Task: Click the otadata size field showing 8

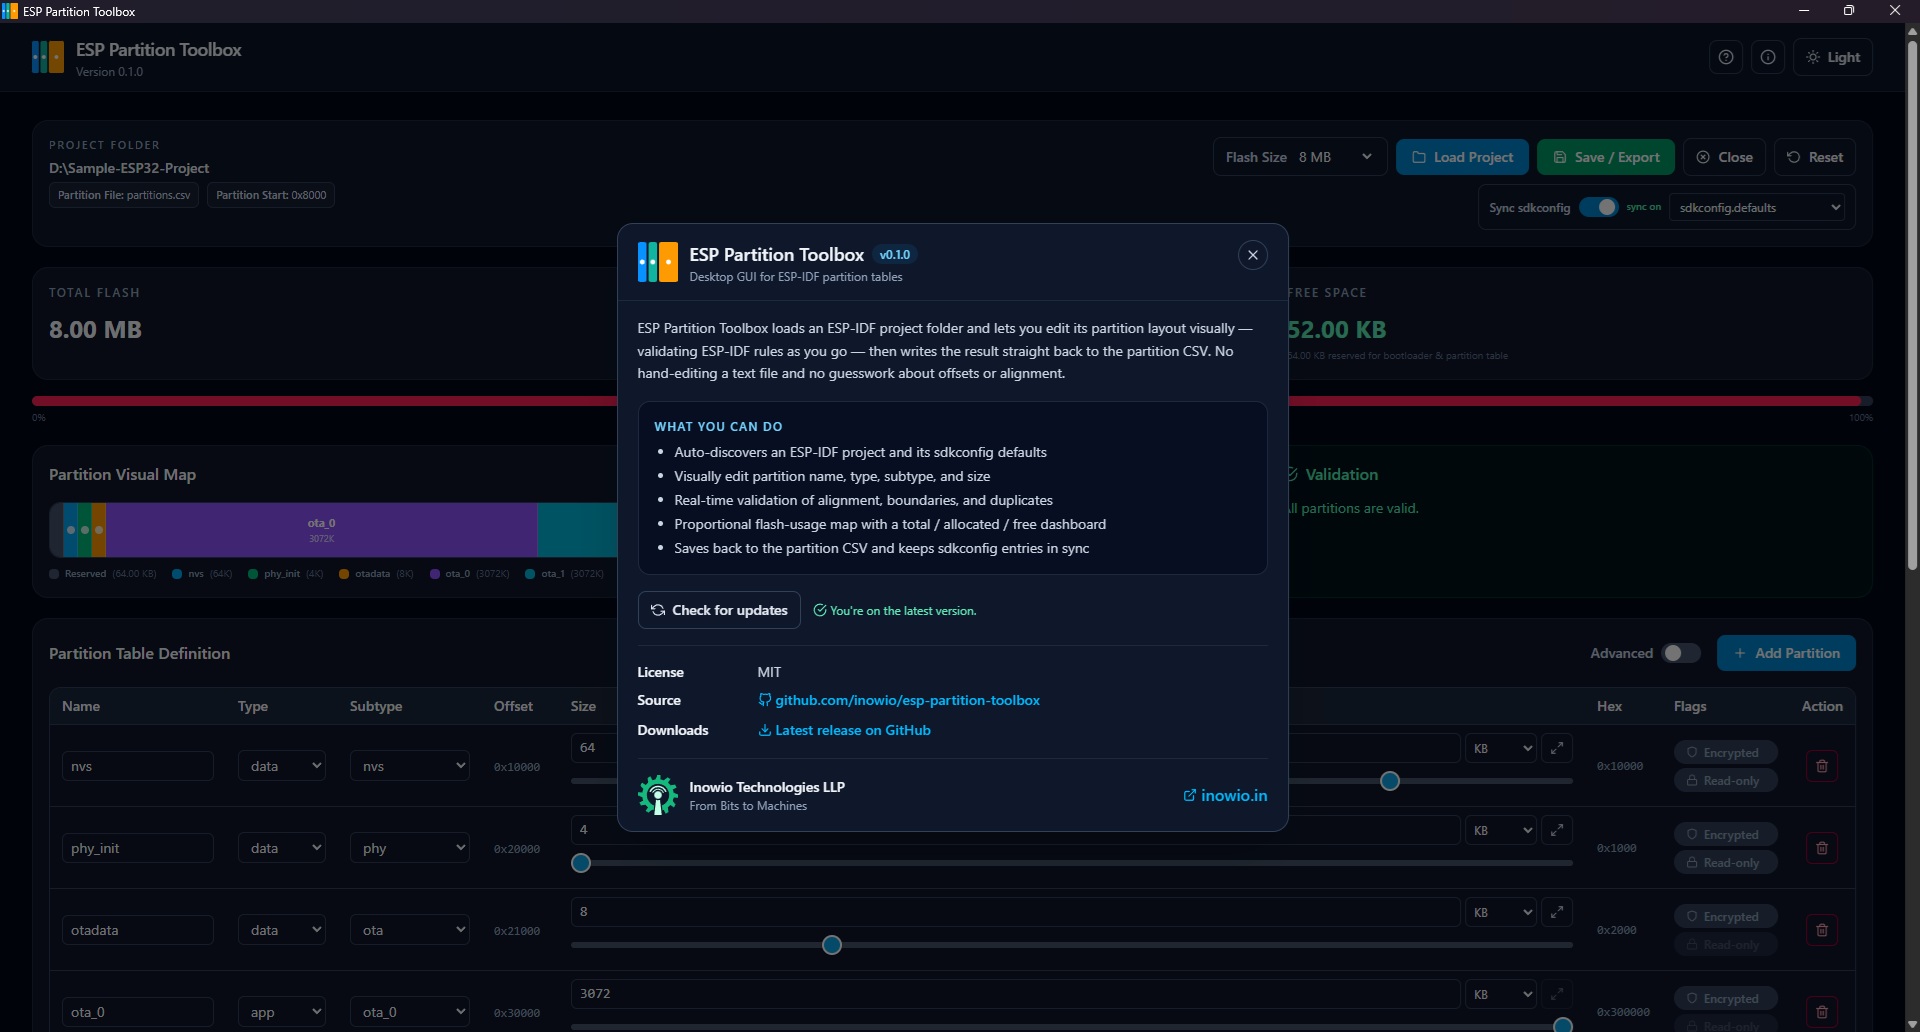Action: (1015, 912)
